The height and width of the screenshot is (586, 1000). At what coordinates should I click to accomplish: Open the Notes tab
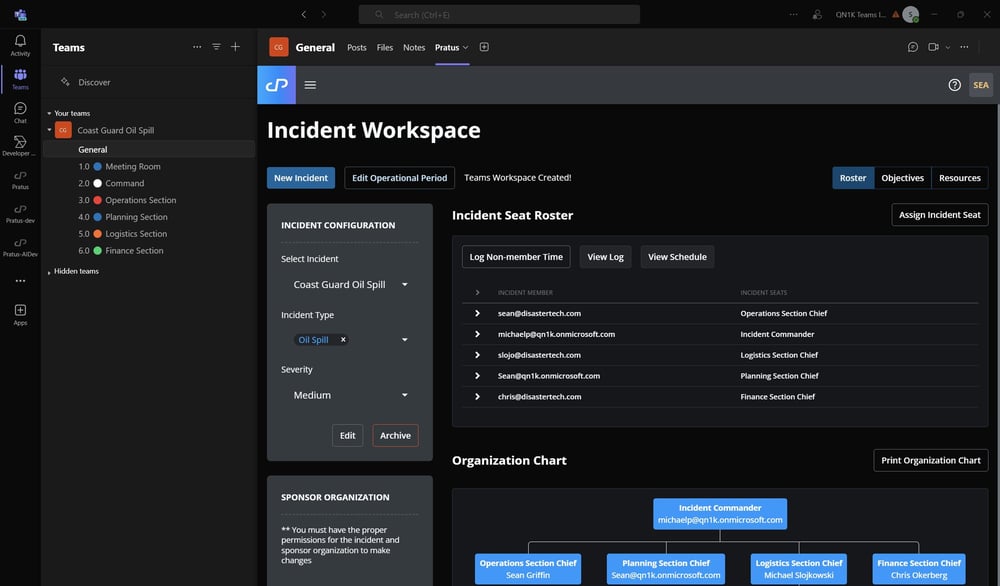(x=414, y=47)
